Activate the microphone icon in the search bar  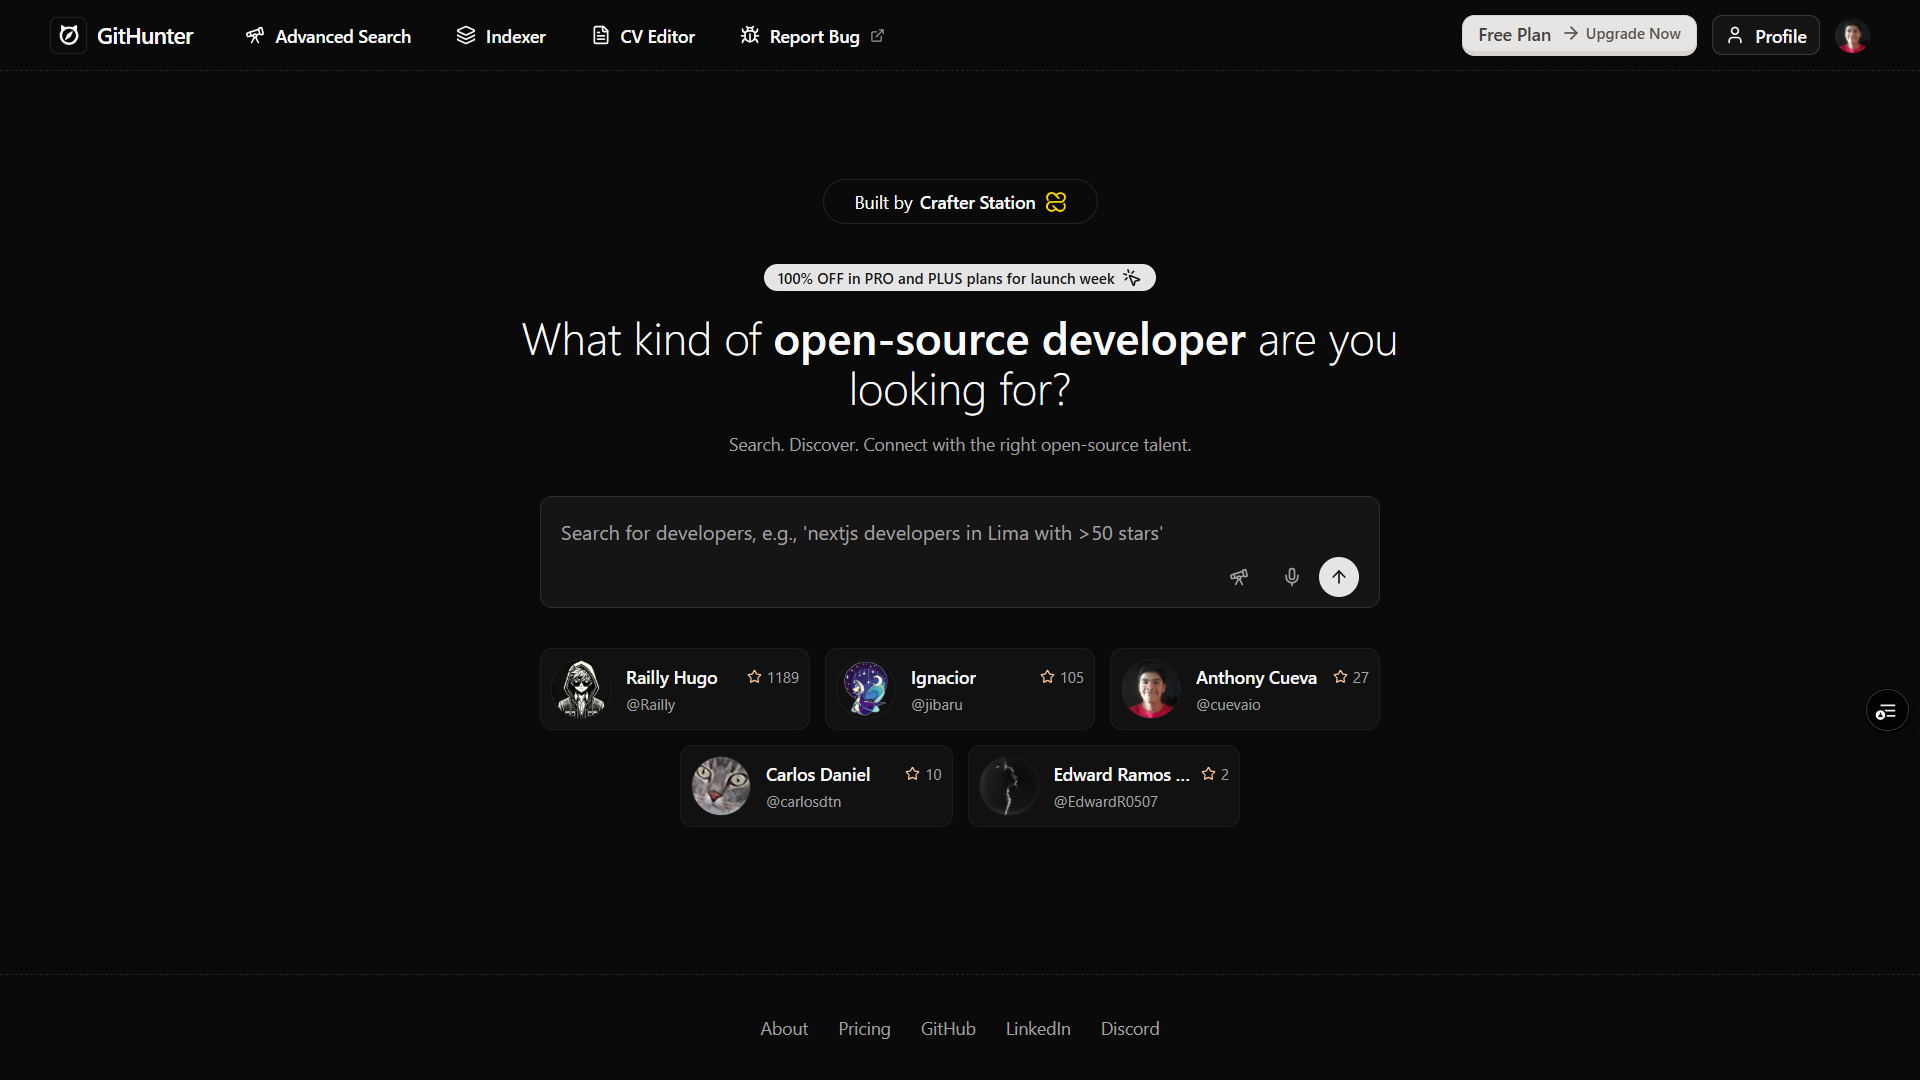click(1291, 577)
